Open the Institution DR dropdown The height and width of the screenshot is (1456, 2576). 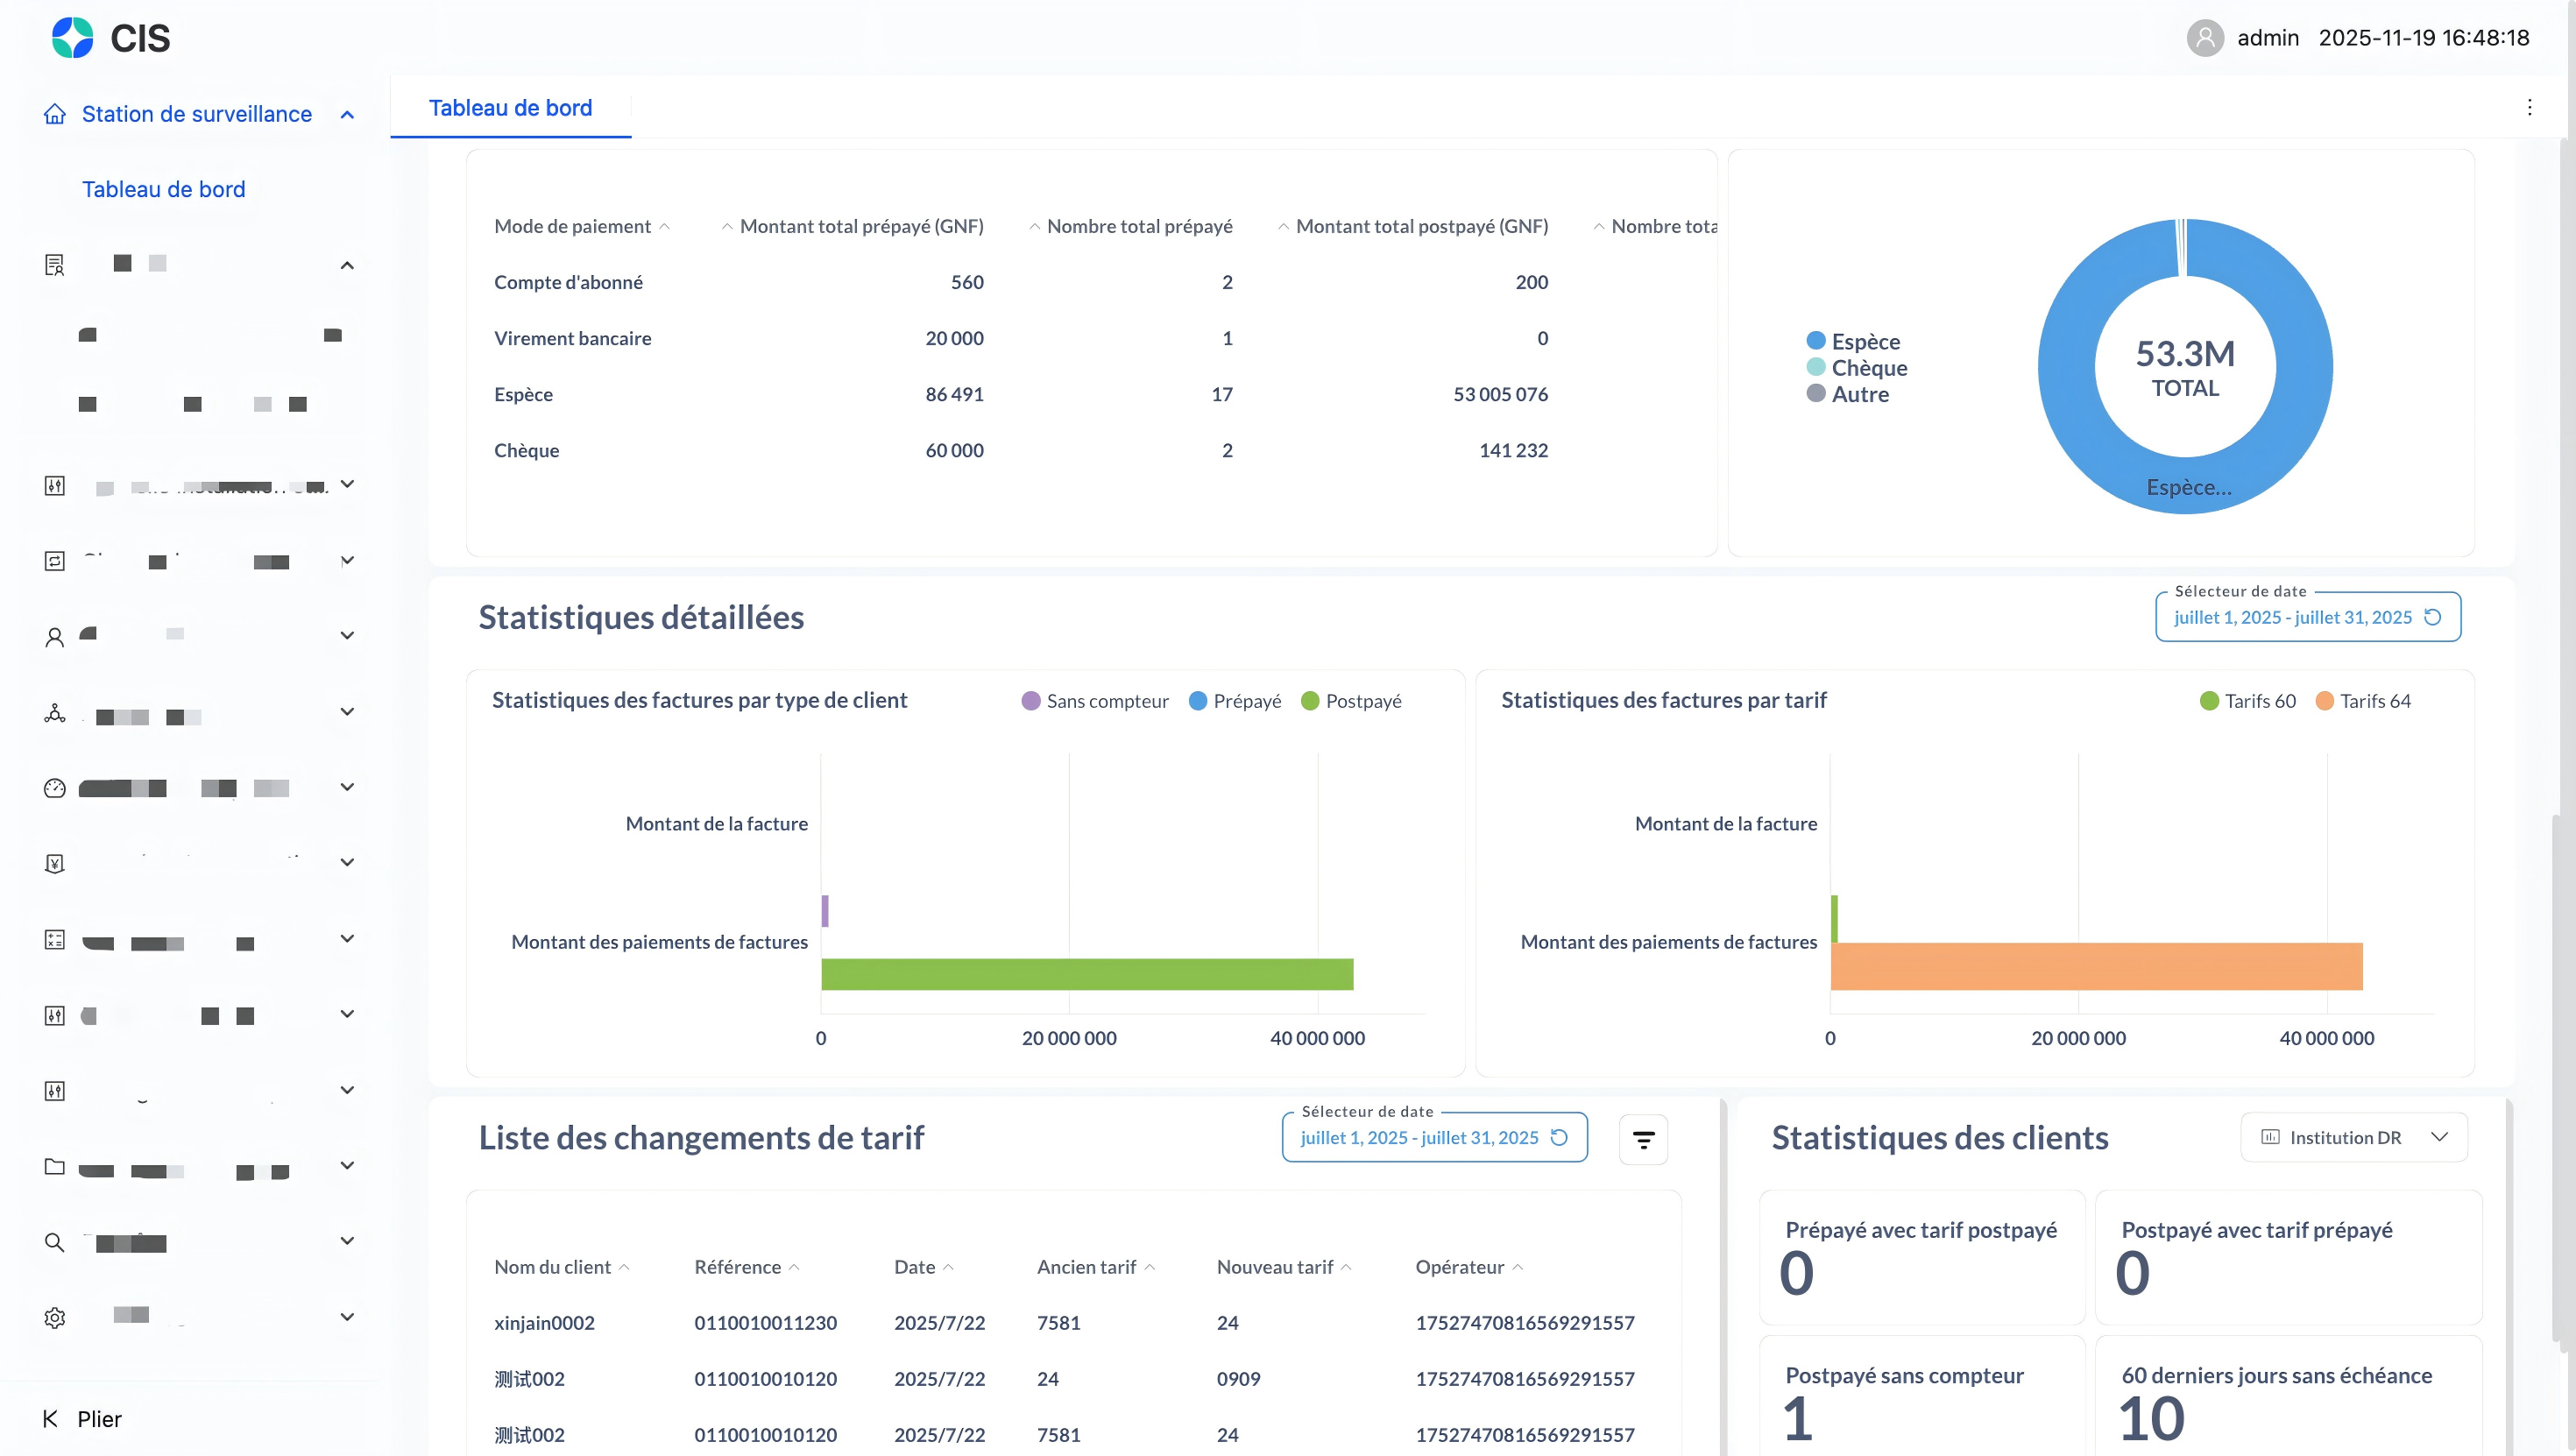pos(2354,1137)
